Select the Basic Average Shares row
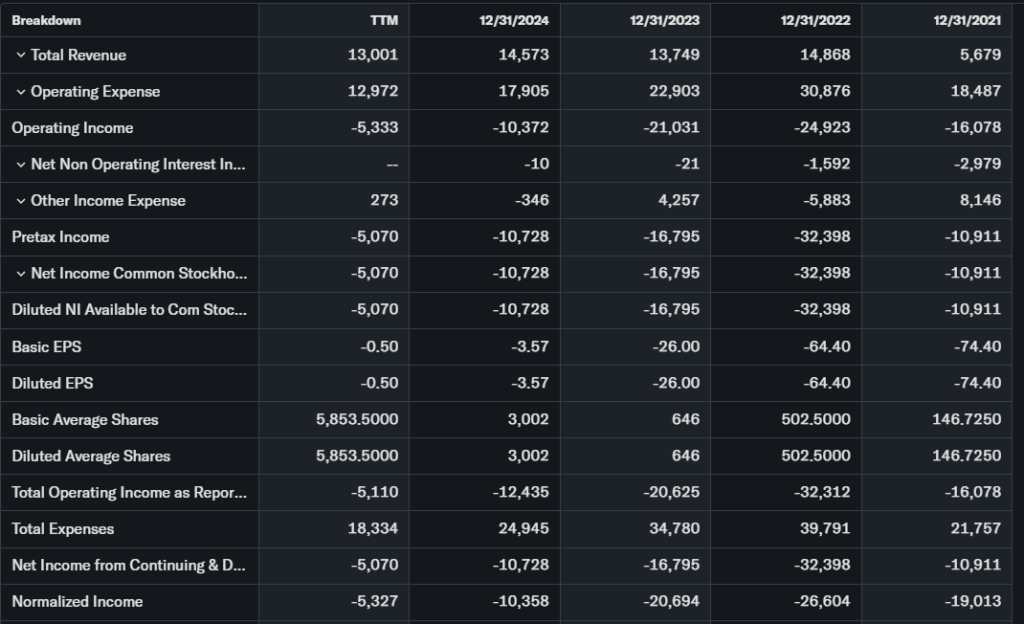The image size is (1024, 624). click(85, 420)
